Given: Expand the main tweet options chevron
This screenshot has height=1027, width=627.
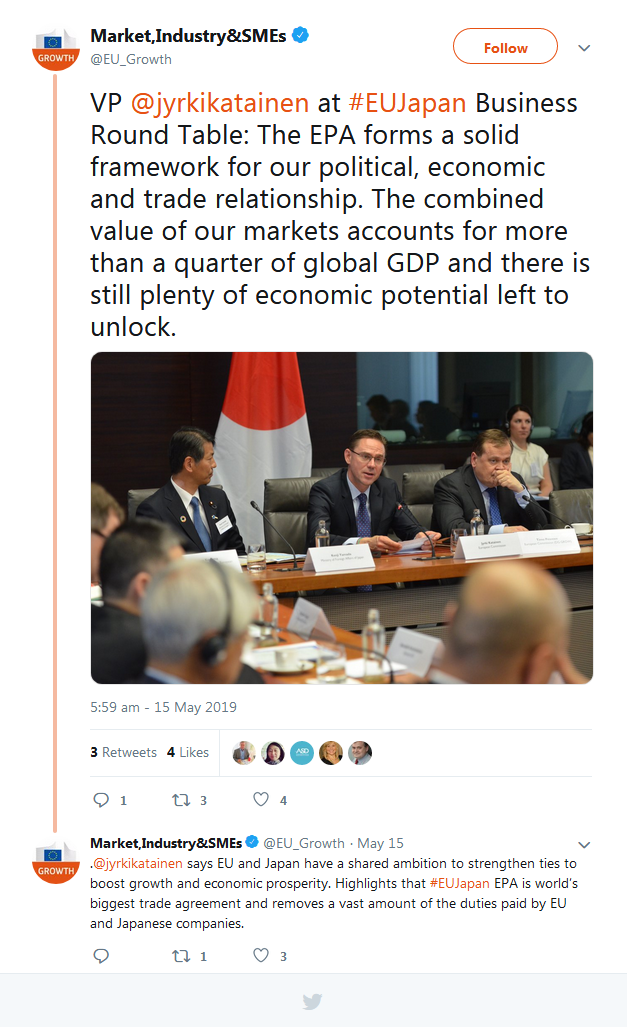Looking at the screenshot, I should pyautogui.click(x=585, y=48).
